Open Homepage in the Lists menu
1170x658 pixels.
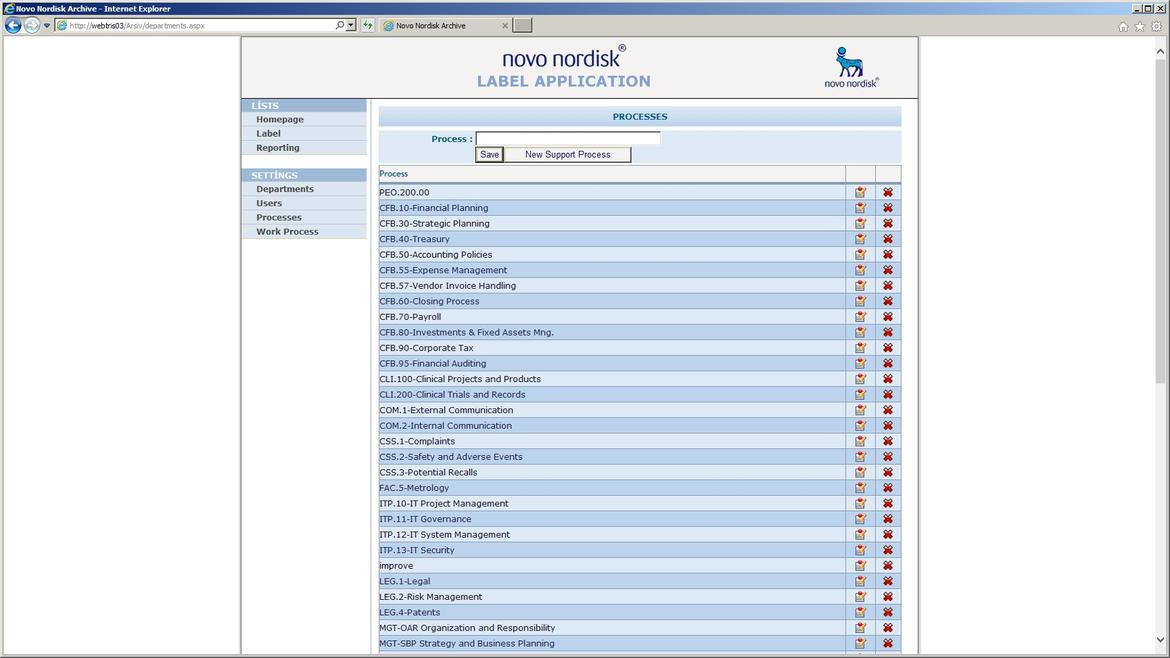coord(280,119)
